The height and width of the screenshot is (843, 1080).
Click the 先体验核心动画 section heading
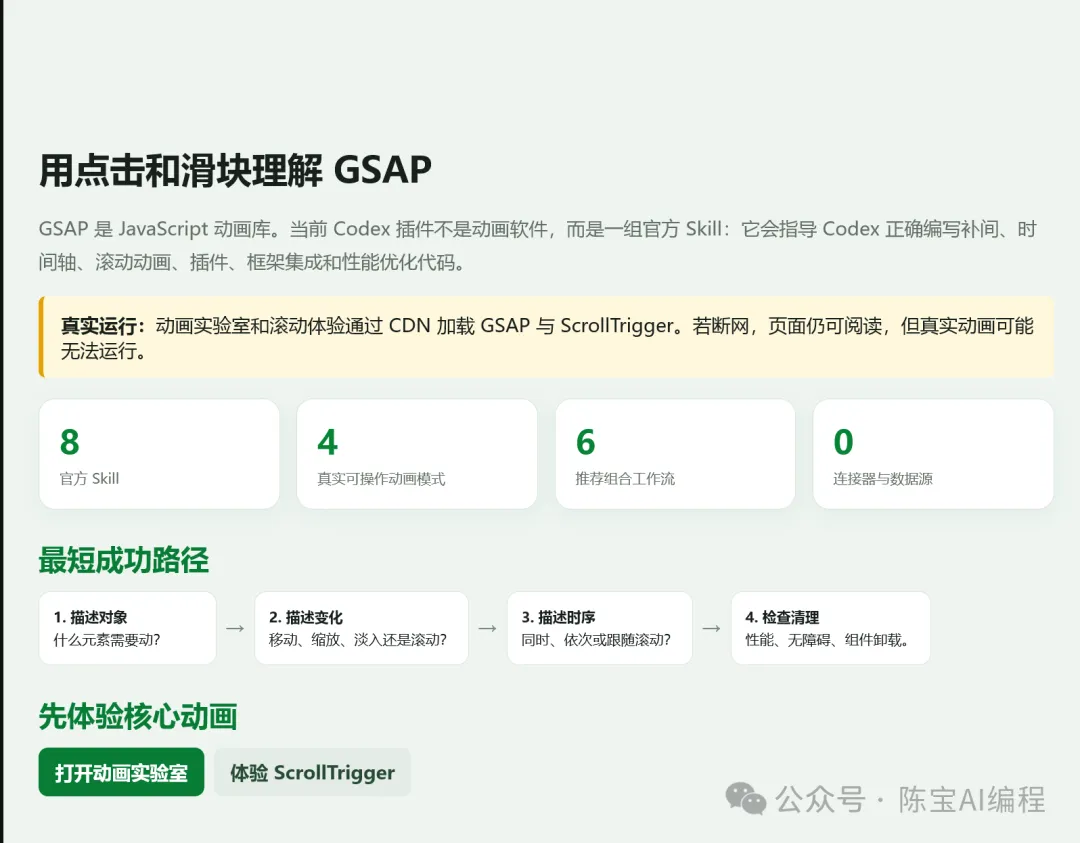click(x=138, y=716)
